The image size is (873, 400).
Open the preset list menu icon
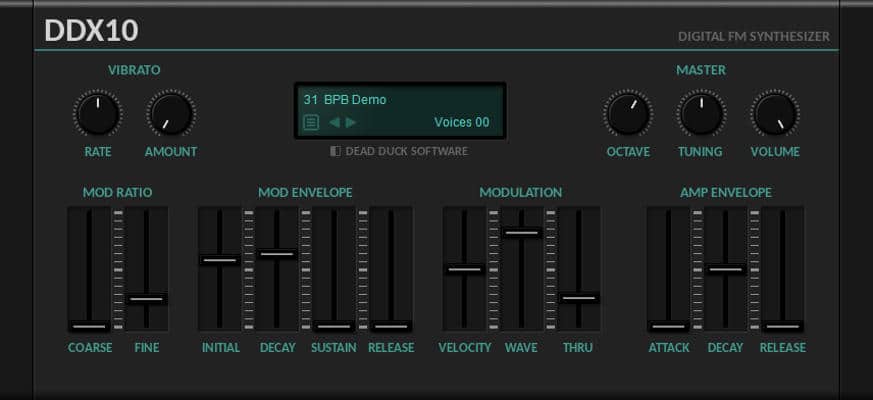click(x=311, y=122)
